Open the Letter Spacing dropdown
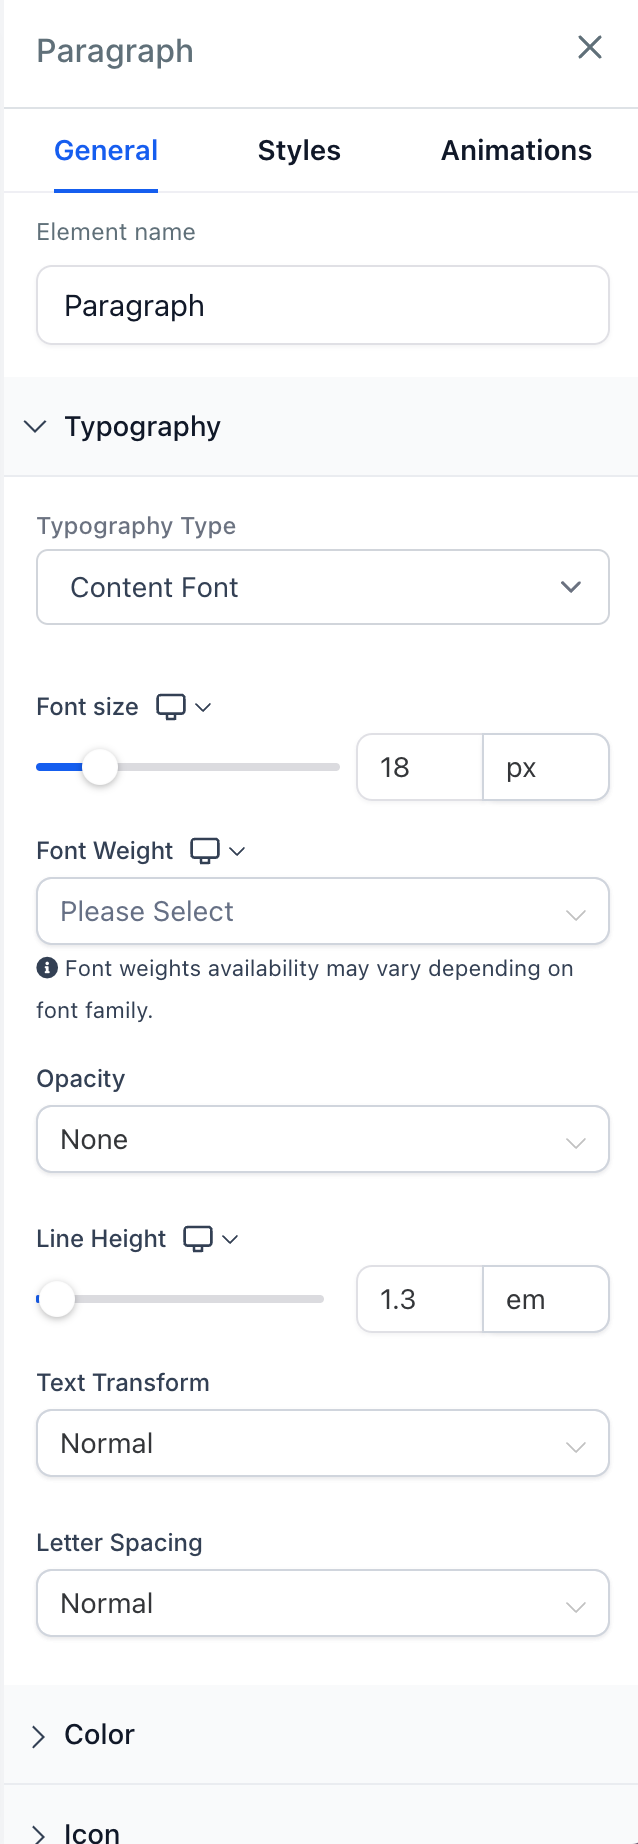The image size is (638, 1844). pyautogui.click(x=322, y=1603)
